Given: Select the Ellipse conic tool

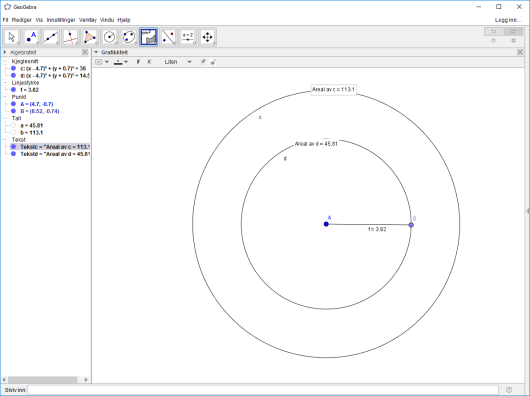Looking at the screenshot, I should [129, 37].
